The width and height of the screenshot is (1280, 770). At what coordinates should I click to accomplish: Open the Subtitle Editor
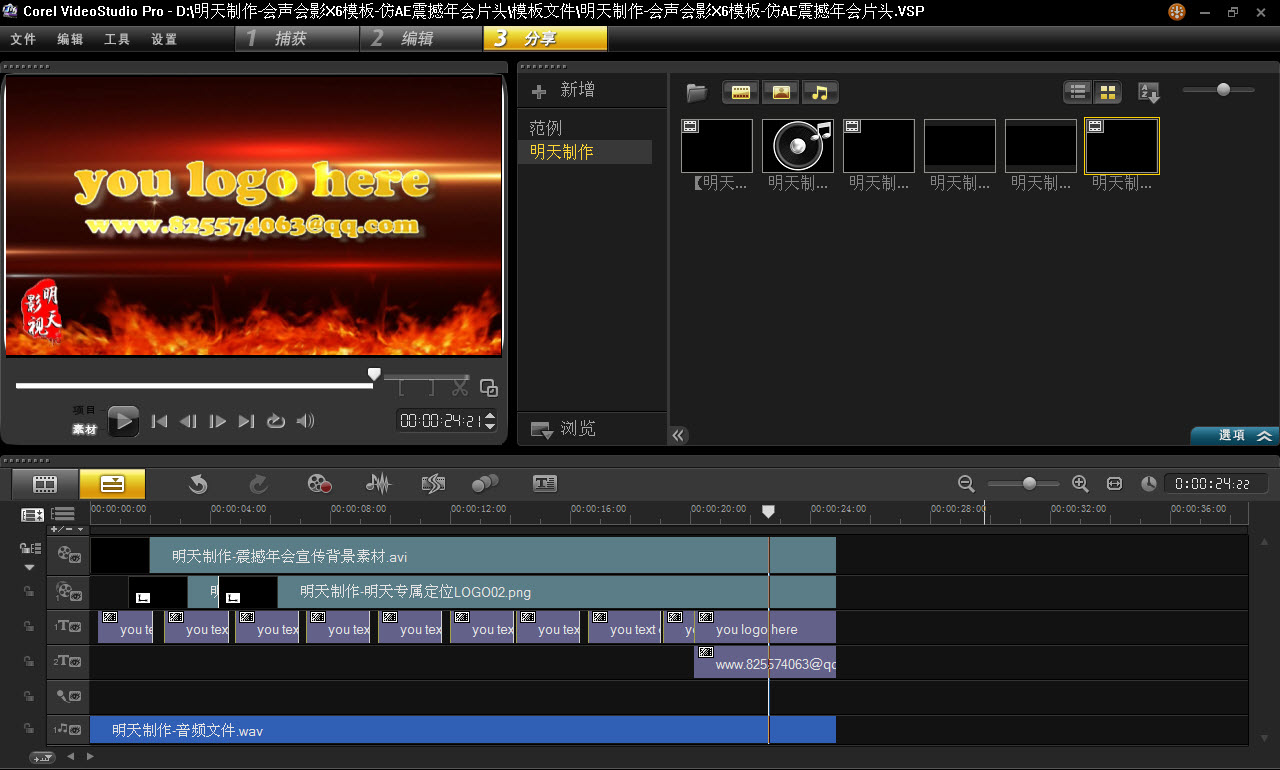(x=544, y=484)
